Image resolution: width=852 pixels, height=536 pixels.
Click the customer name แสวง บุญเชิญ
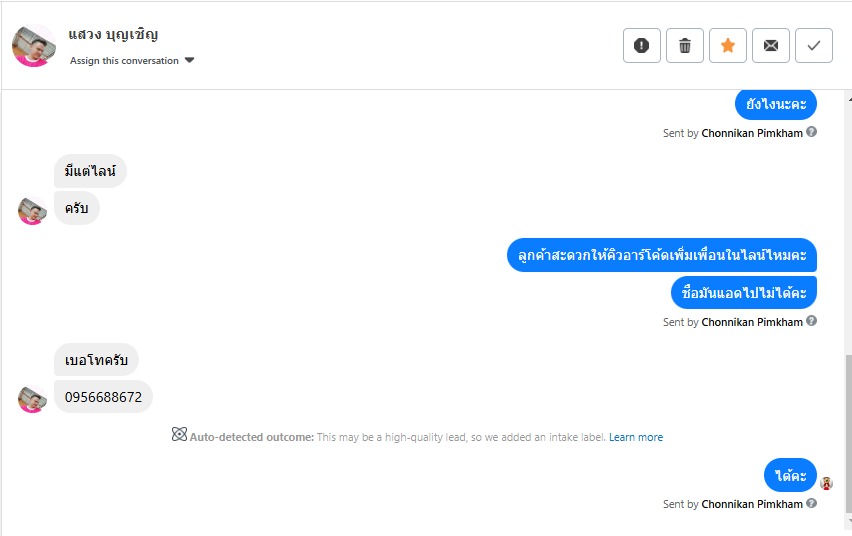113,35
